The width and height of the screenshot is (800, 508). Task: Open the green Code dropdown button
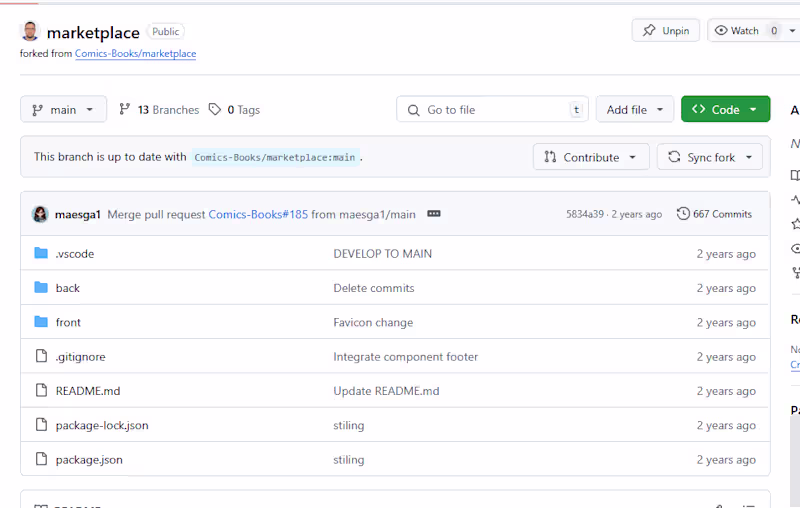click(725, 109)
